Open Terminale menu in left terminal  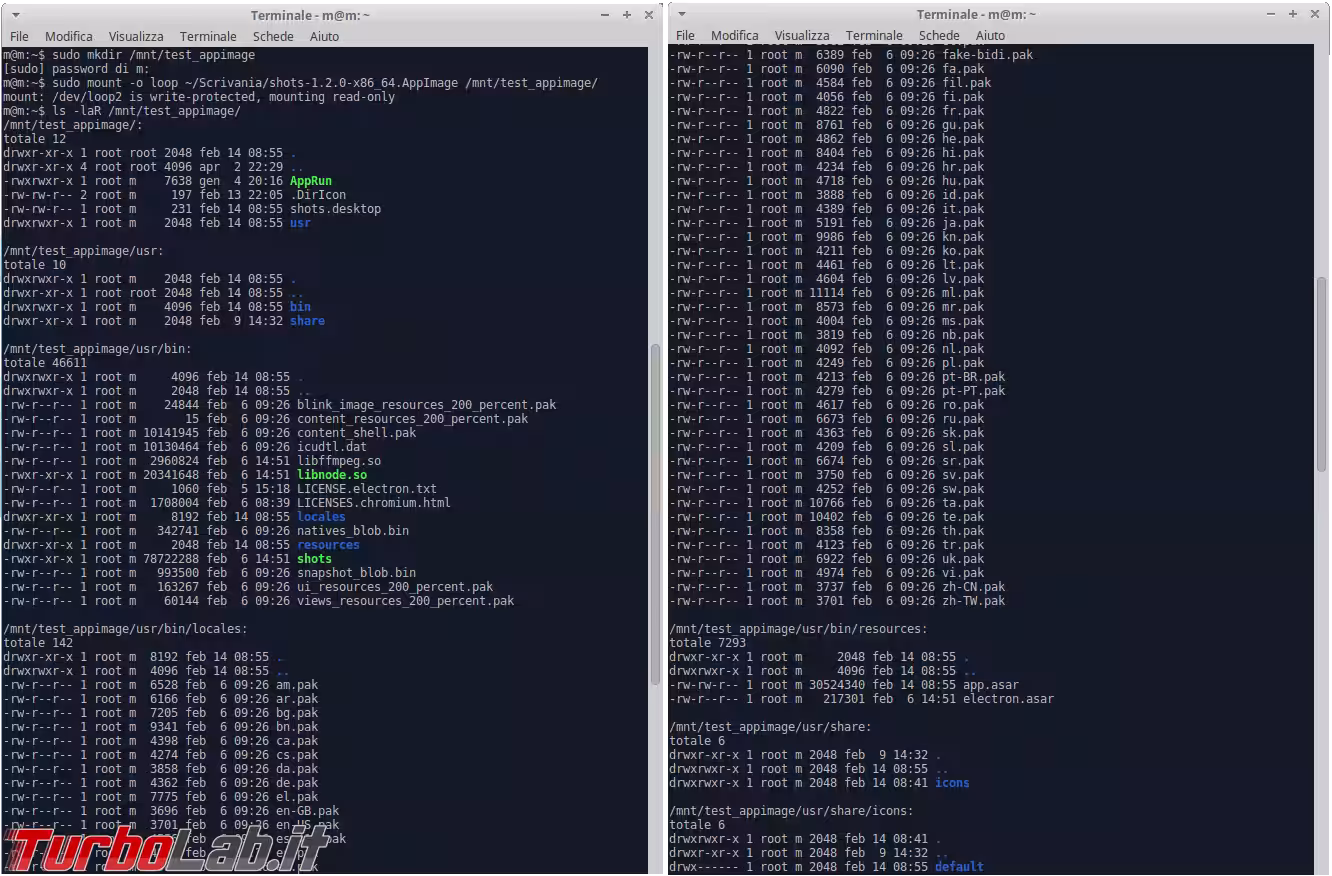[208, 36]
